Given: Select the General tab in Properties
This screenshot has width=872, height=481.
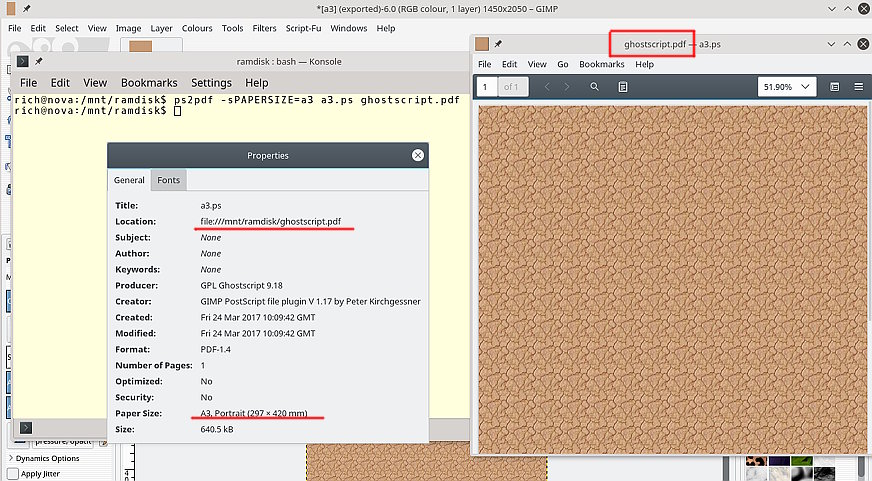Looking at the screenshot, I should (129, 180).
